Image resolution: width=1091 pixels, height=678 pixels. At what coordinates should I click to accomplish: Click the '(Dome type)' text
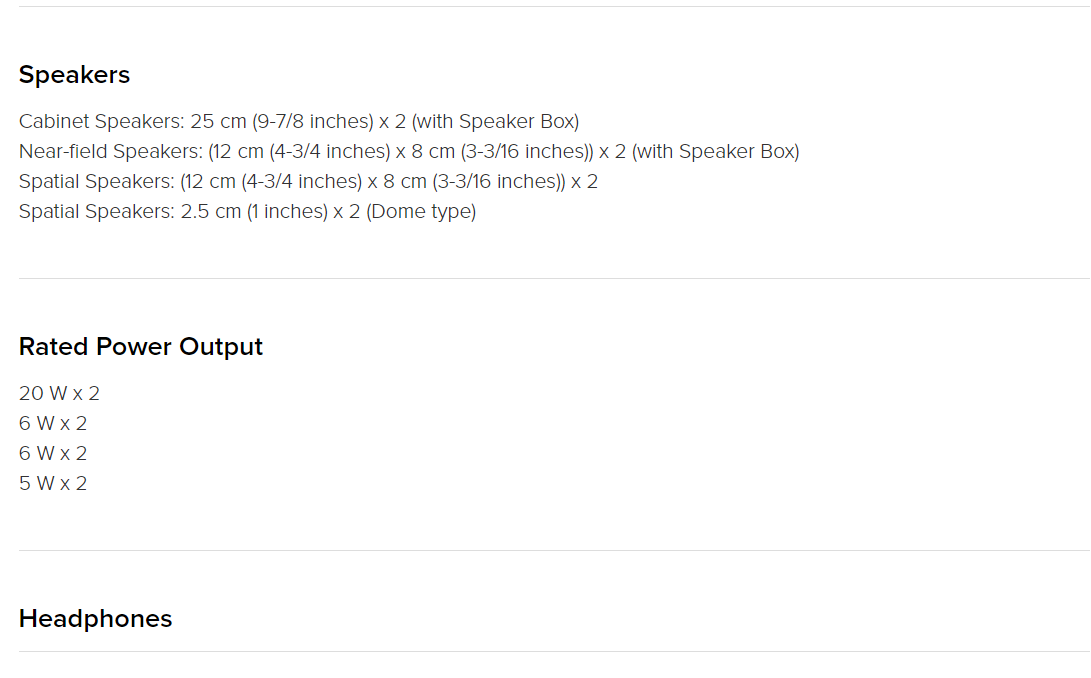pos(421,211)
